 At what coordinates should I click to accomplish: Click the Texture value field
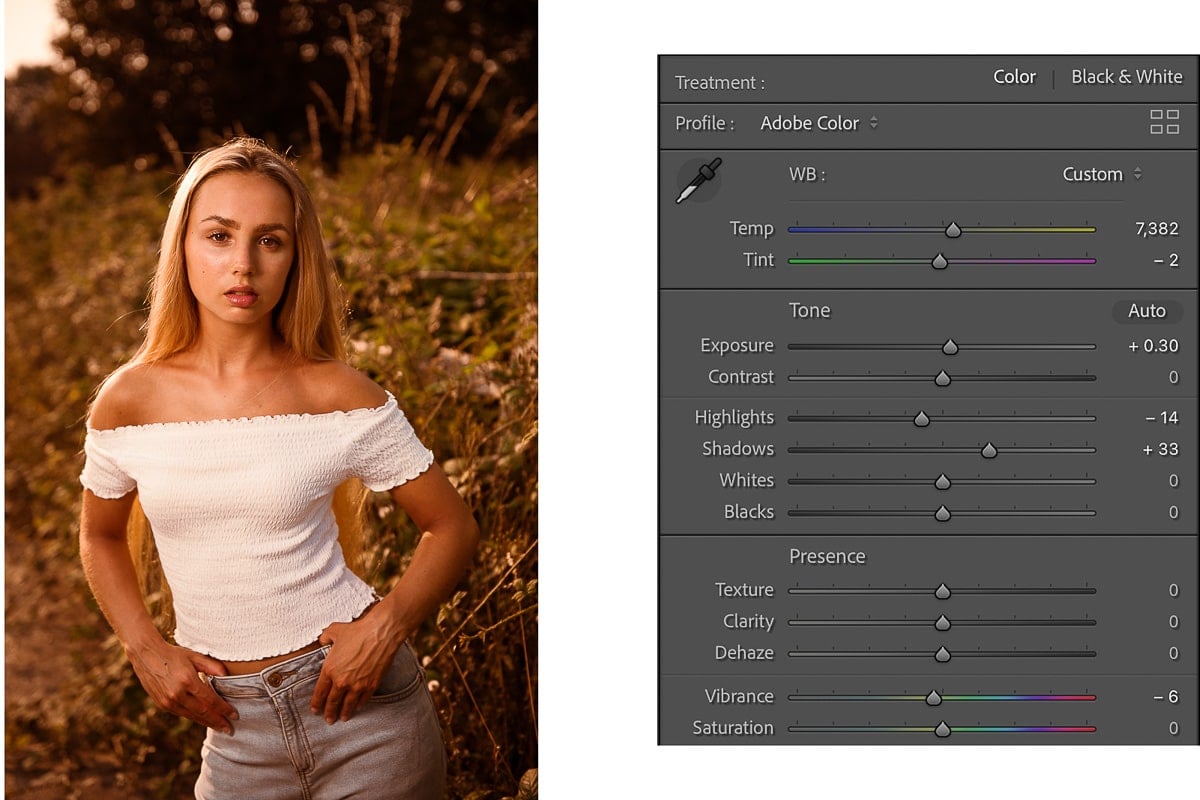(x=1174, y=590)
